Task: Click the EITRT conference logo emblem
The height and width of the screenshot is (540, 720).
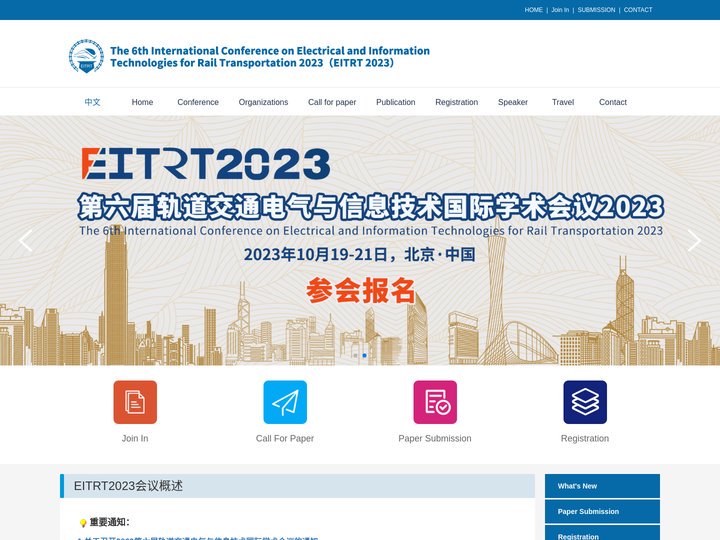Action: (86, 56)
